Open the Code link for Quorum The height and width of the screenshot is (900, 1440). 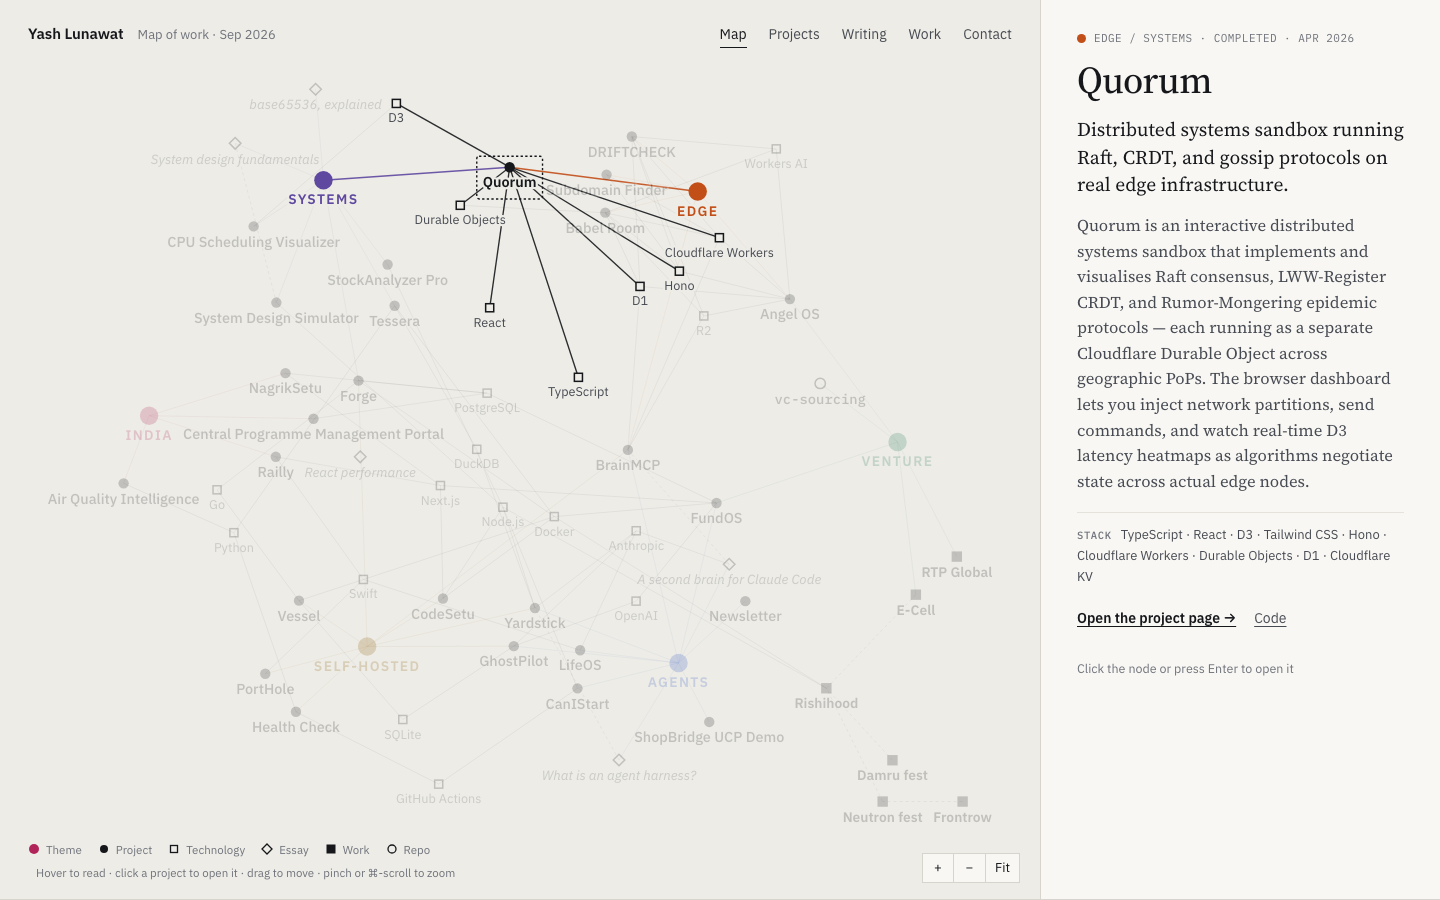(x=1270, y=618)
